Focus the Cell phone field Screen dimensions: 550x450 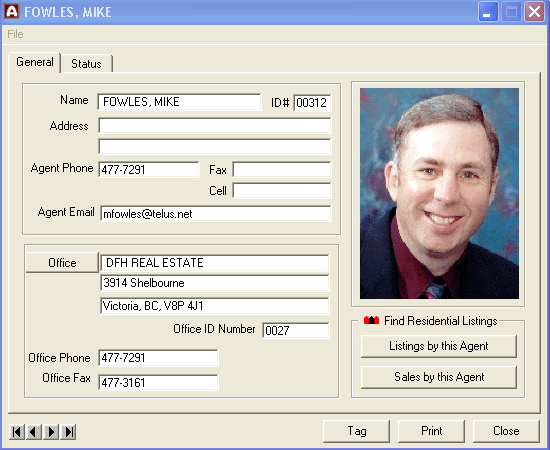tap(282, 191)
